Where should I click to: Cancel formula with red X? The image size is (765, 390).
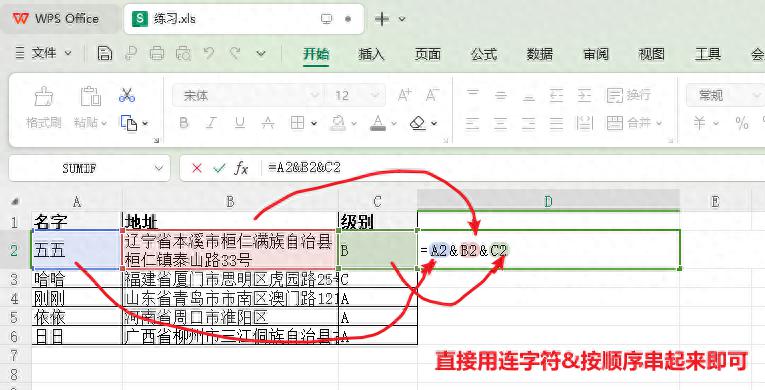pyautogui.click(x=197, y=168)
